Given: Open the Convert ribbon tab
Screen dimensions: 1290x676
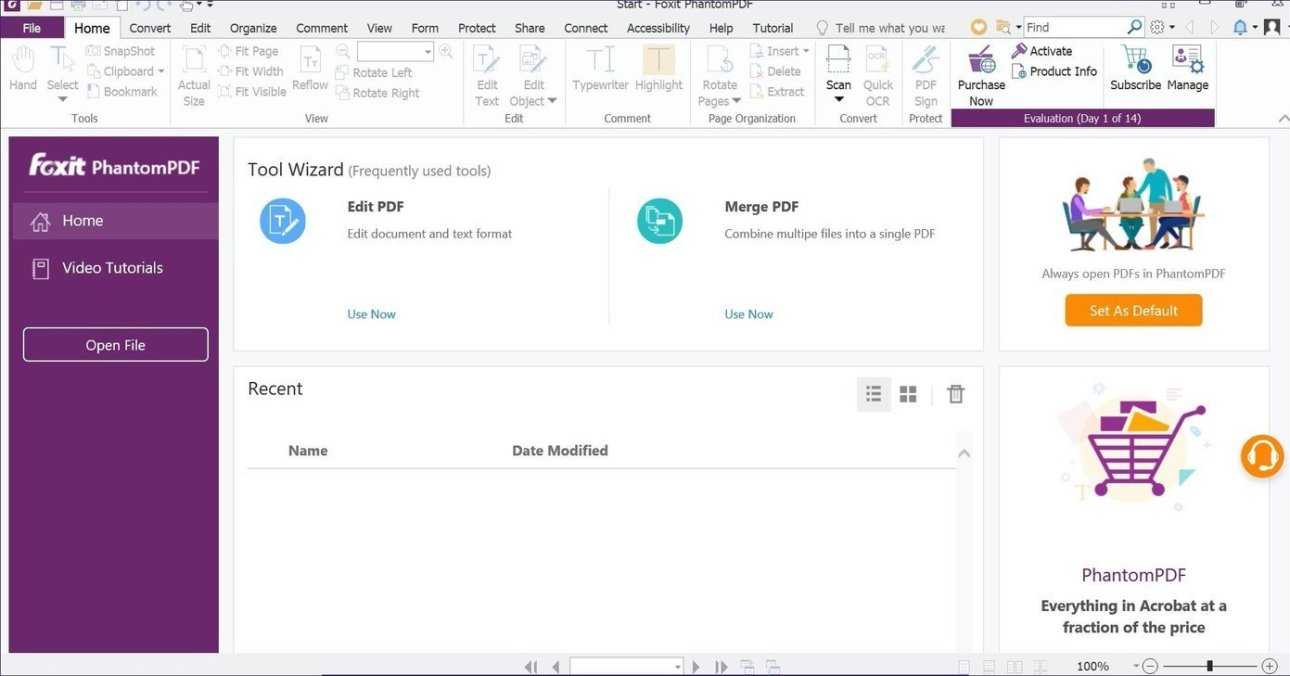Looking at the screenshot, I should coord(150,28).
